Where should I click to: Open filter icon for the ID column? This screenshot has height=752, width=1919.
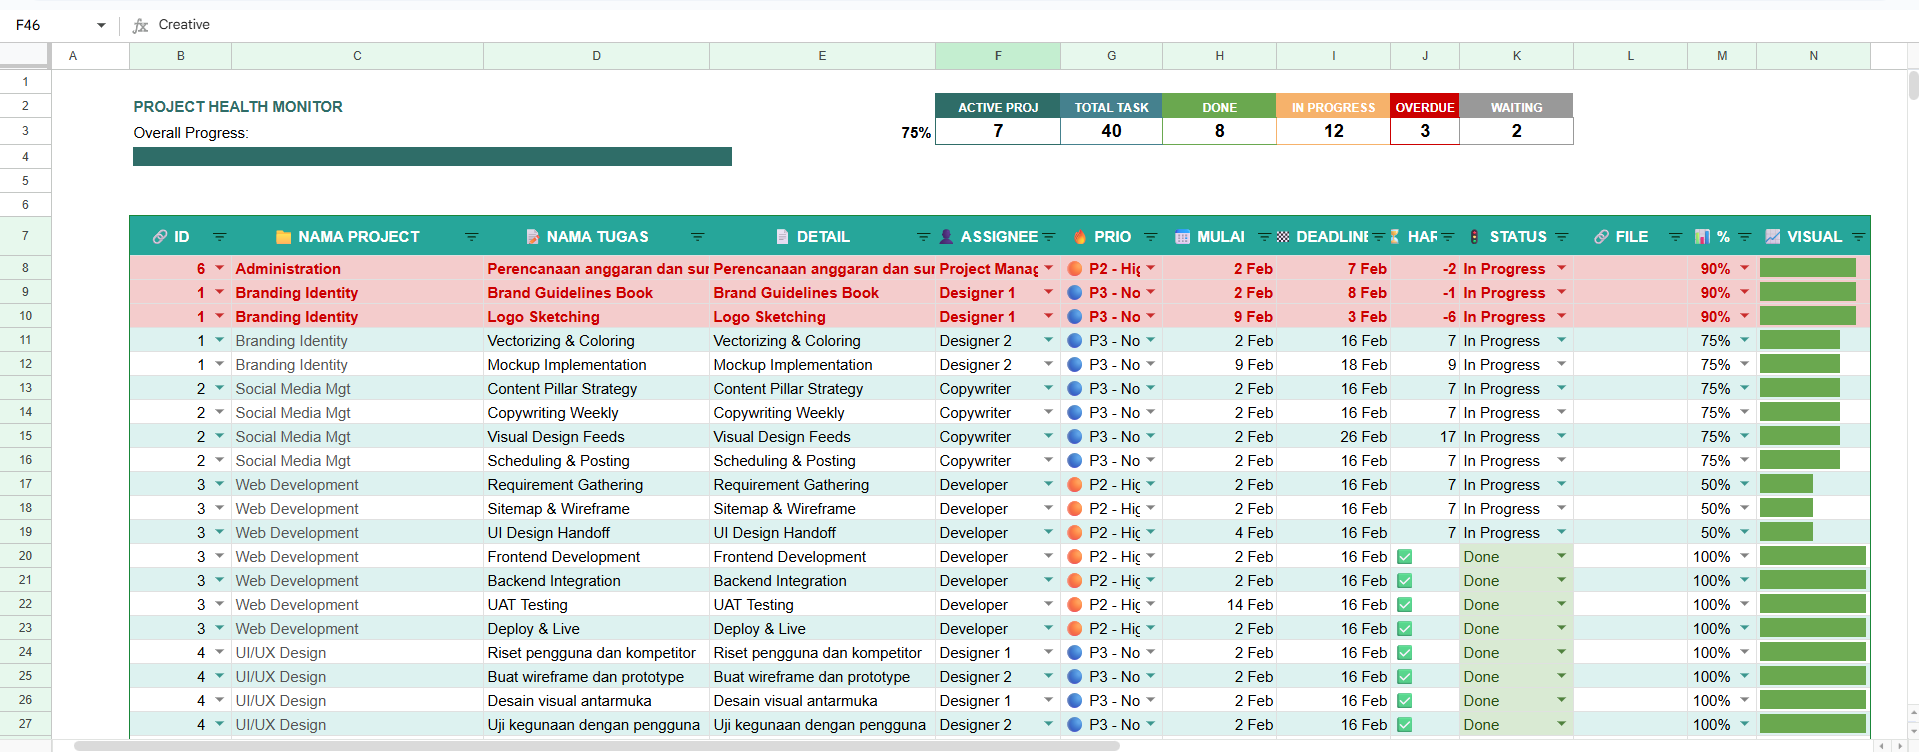point(219,237)
